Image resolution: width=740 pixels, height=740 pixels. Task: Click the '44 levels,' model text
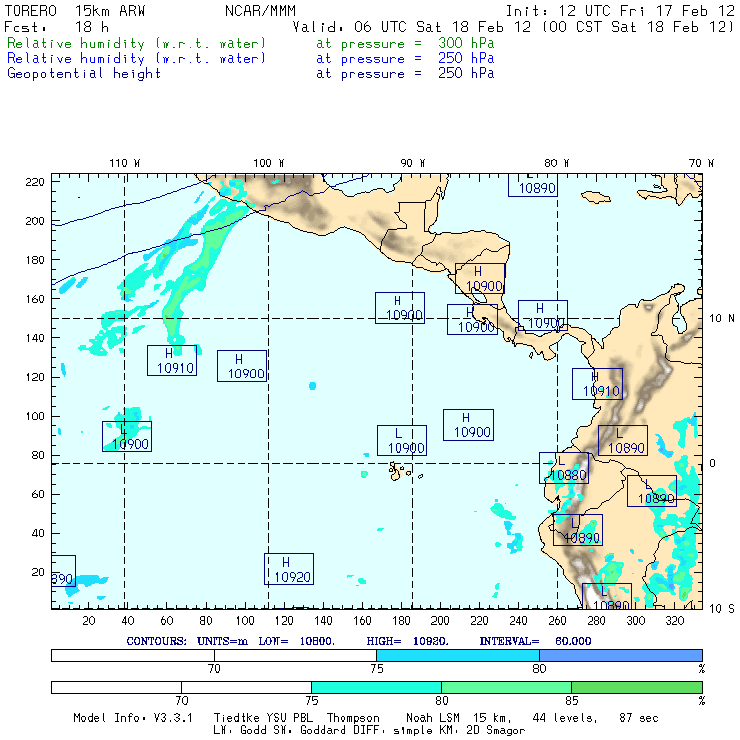(564, 718)
